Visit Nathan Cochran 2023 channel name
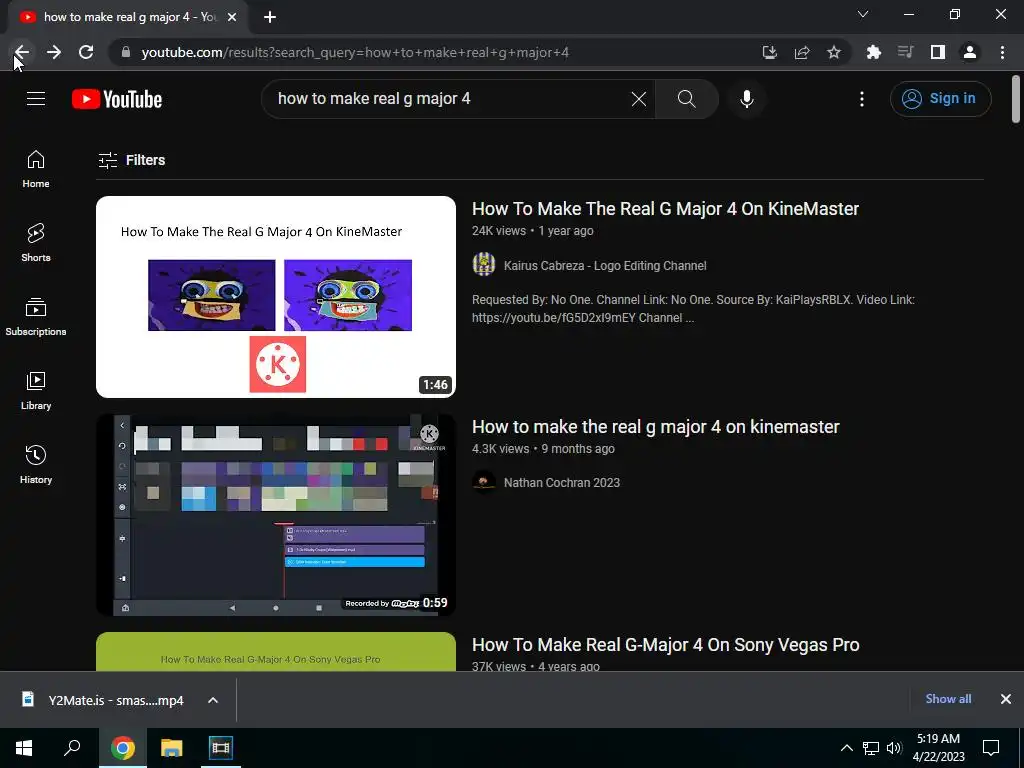Screen dimensions: 1024x768 (562, 483)
